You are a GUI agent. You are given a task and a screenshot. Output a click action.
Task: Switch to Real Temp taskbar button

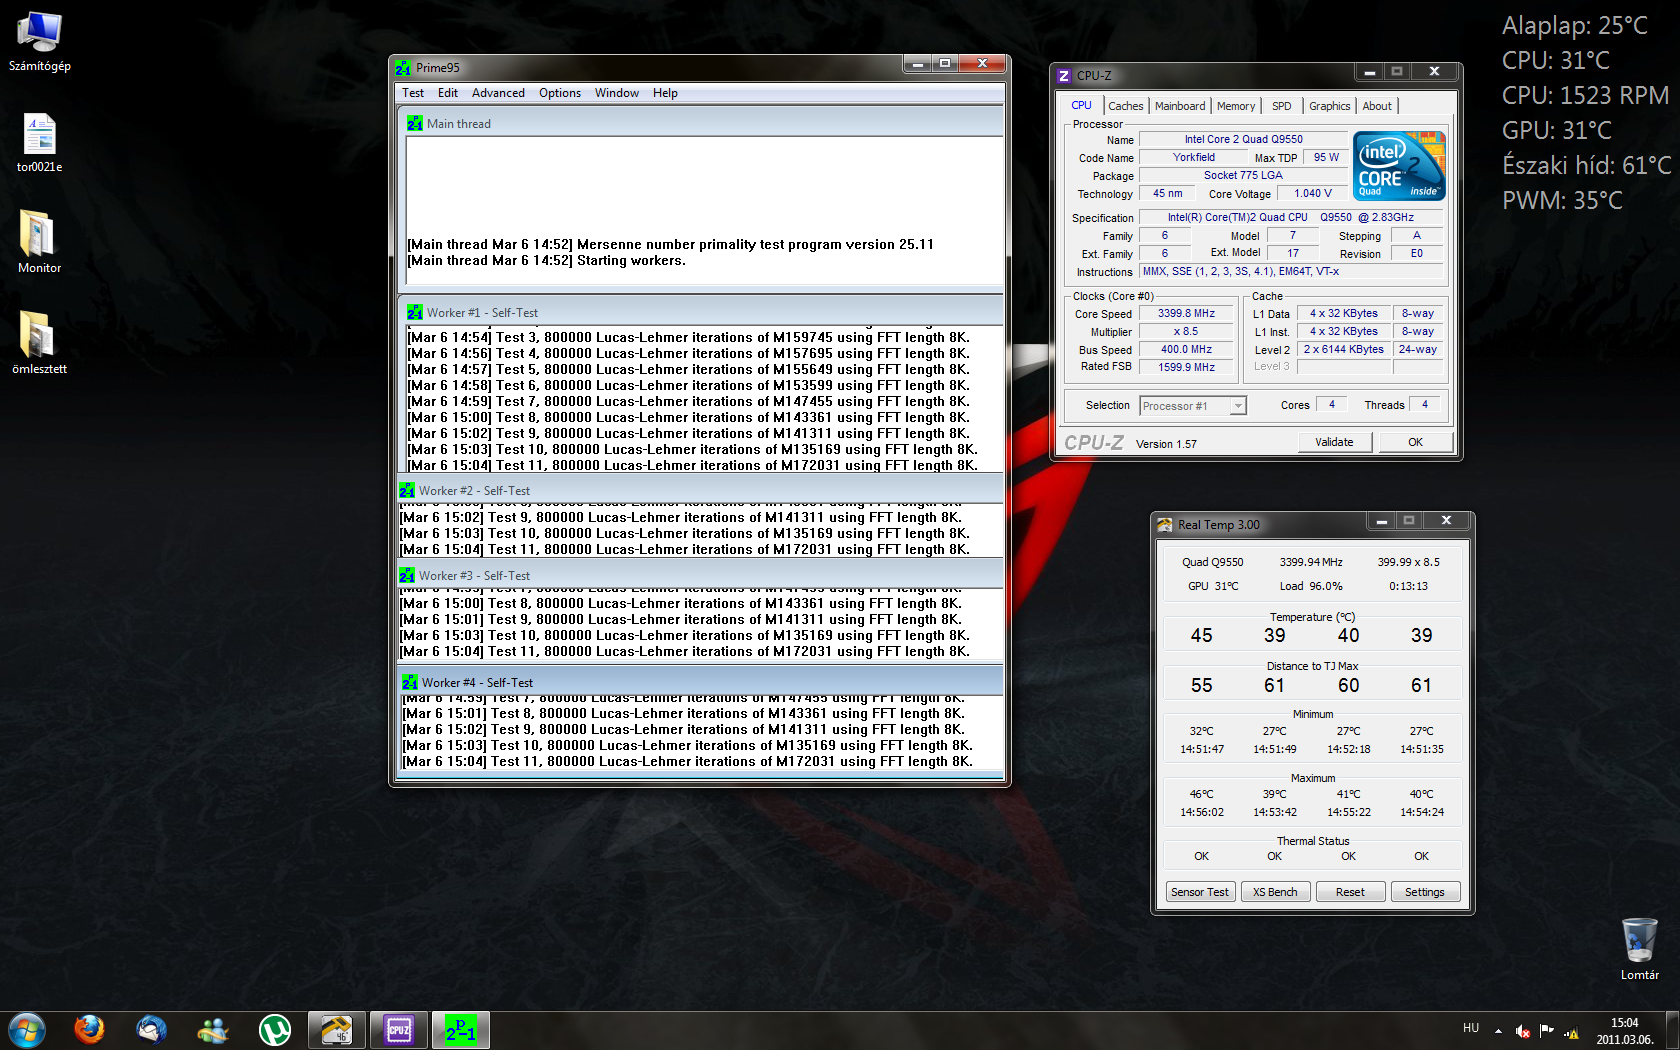tap(337, 1030)
